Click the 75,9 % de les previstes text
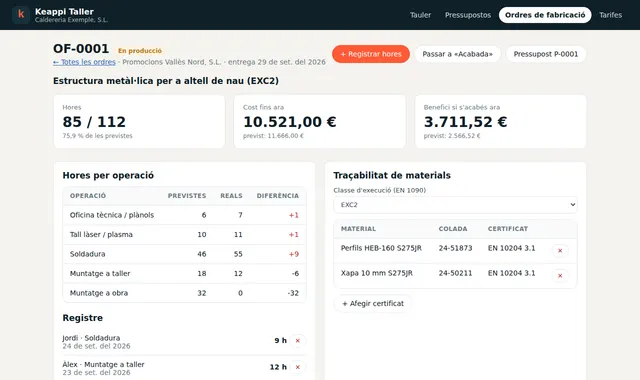The image size is (640, 380). click(x=98, y=136)
